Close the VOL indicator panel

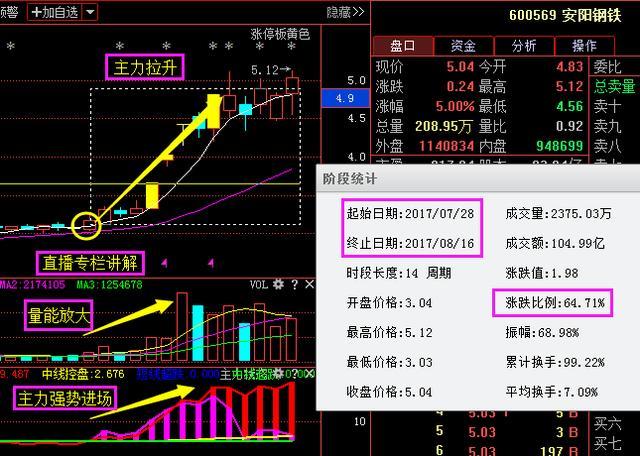pos(310,284)
